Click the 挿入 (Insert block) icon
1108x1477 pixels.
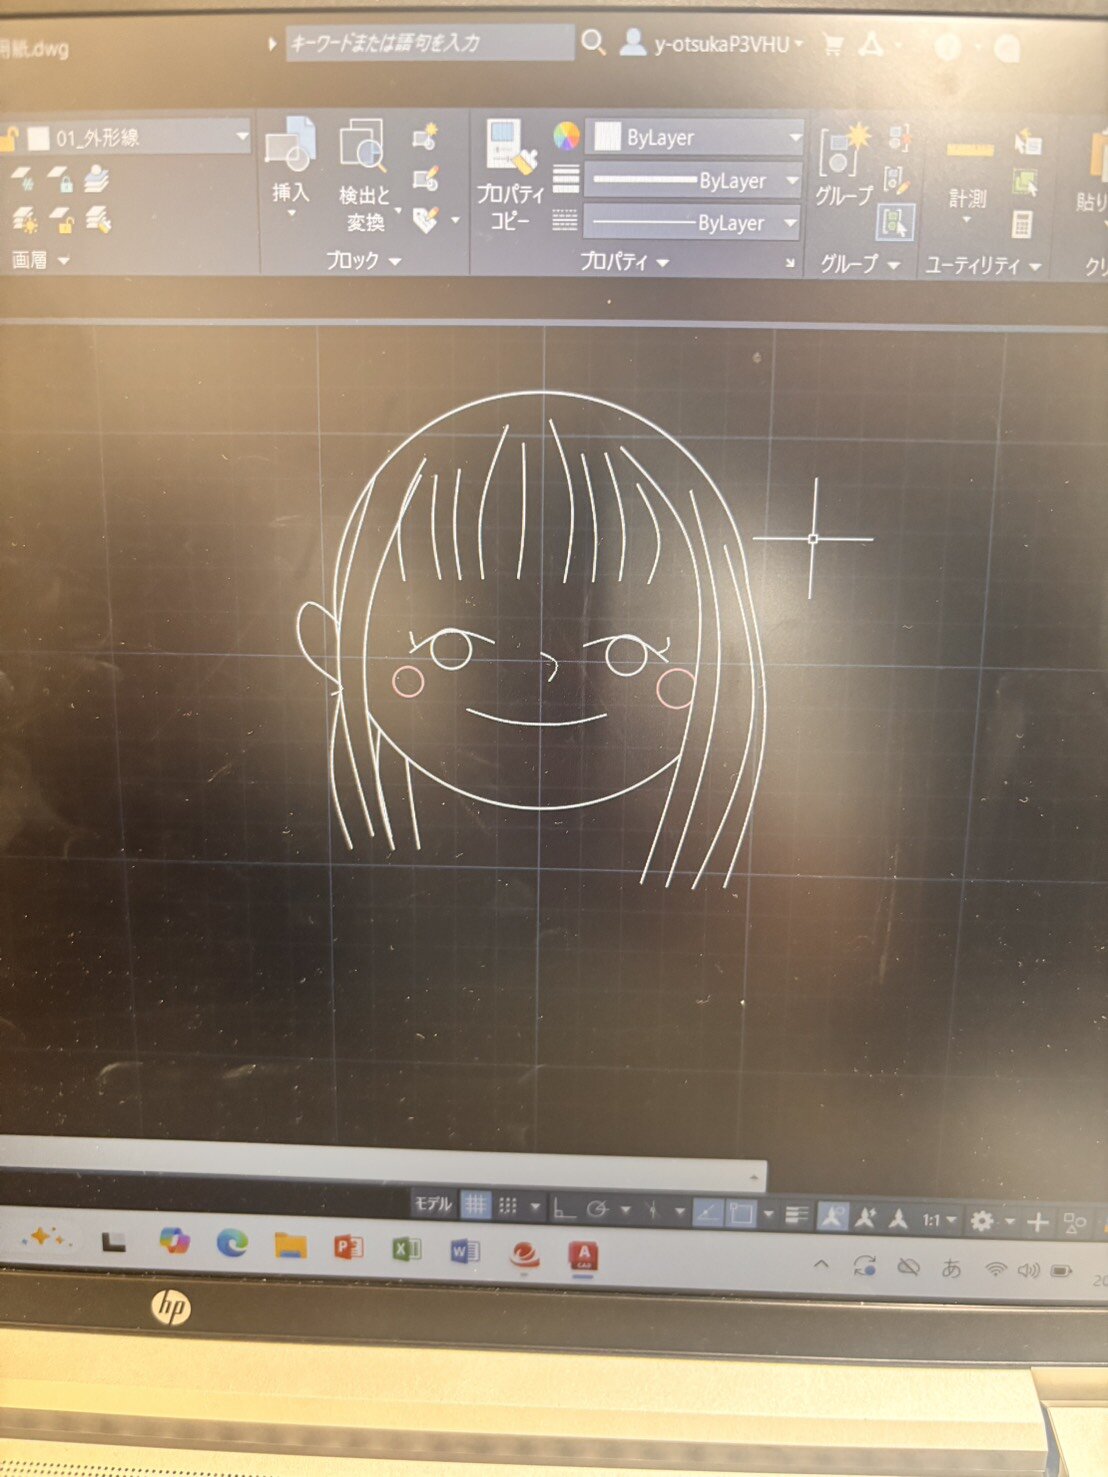pos(290,145)
